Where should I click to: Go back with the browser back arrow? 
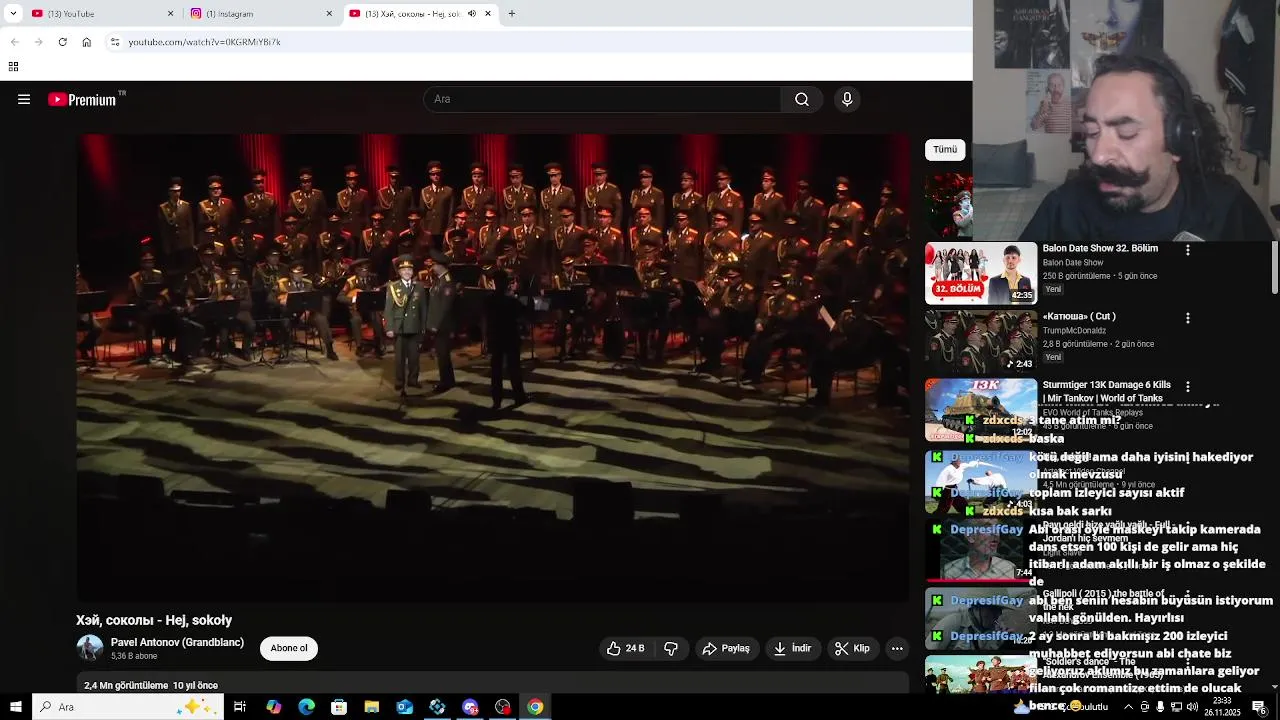coord(14,42)
